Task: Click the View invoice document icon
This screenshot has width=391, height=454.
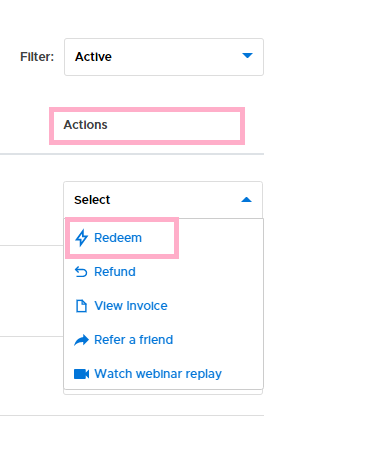Action: click(81, 306)
